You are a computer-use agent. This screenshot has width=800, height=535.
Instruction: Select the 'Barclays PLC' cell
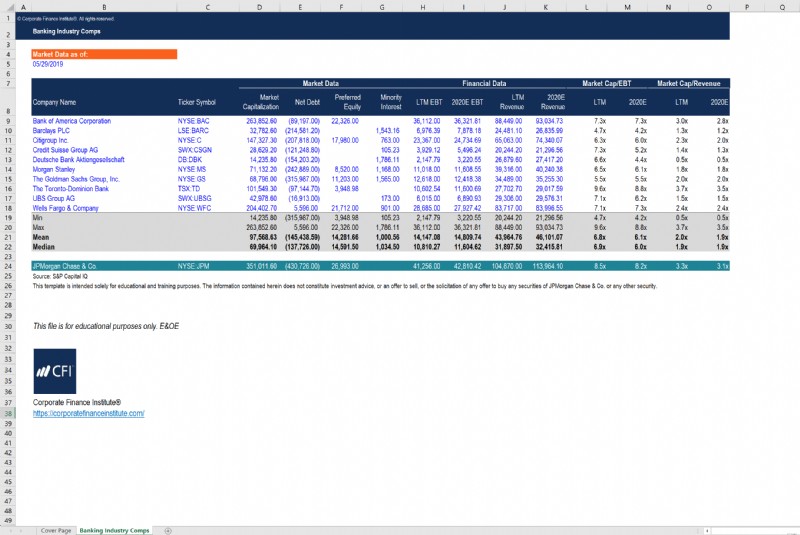pyautogui.click(x=51, y=131)
